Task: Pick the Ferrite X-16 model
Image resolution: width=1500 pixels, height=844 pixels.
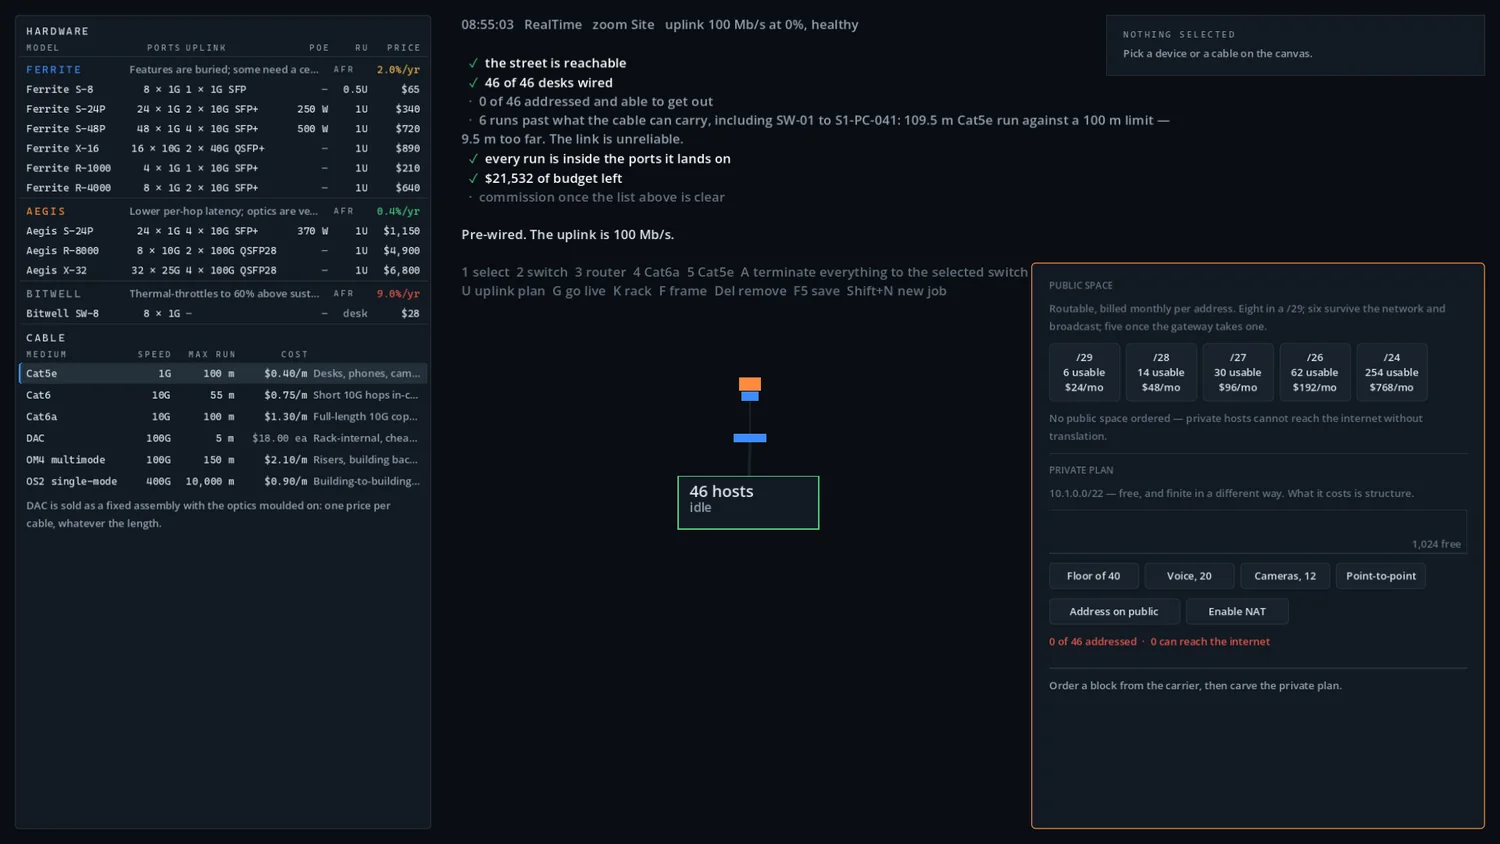Action: (223, 148)
